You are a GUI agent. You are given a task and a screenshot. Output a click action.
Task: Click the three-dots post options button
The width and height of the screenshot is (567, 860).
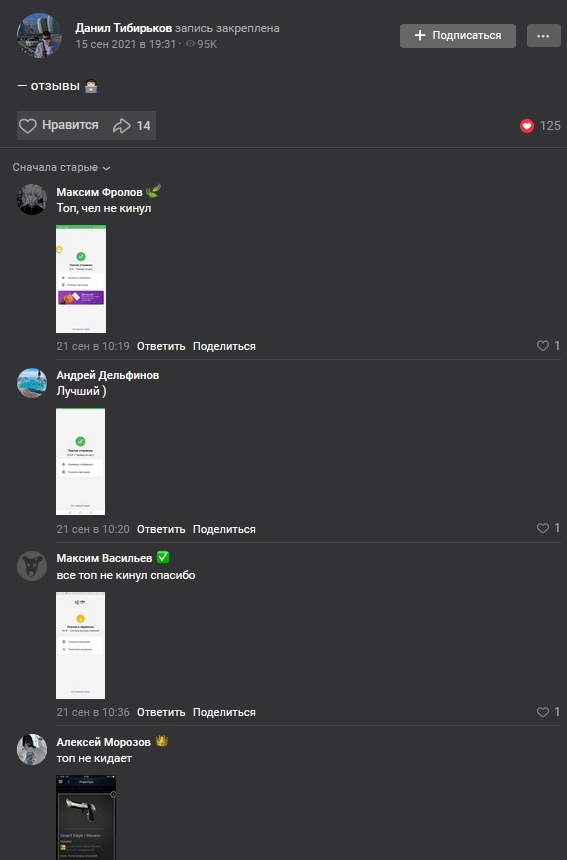[x=543, y=36]
